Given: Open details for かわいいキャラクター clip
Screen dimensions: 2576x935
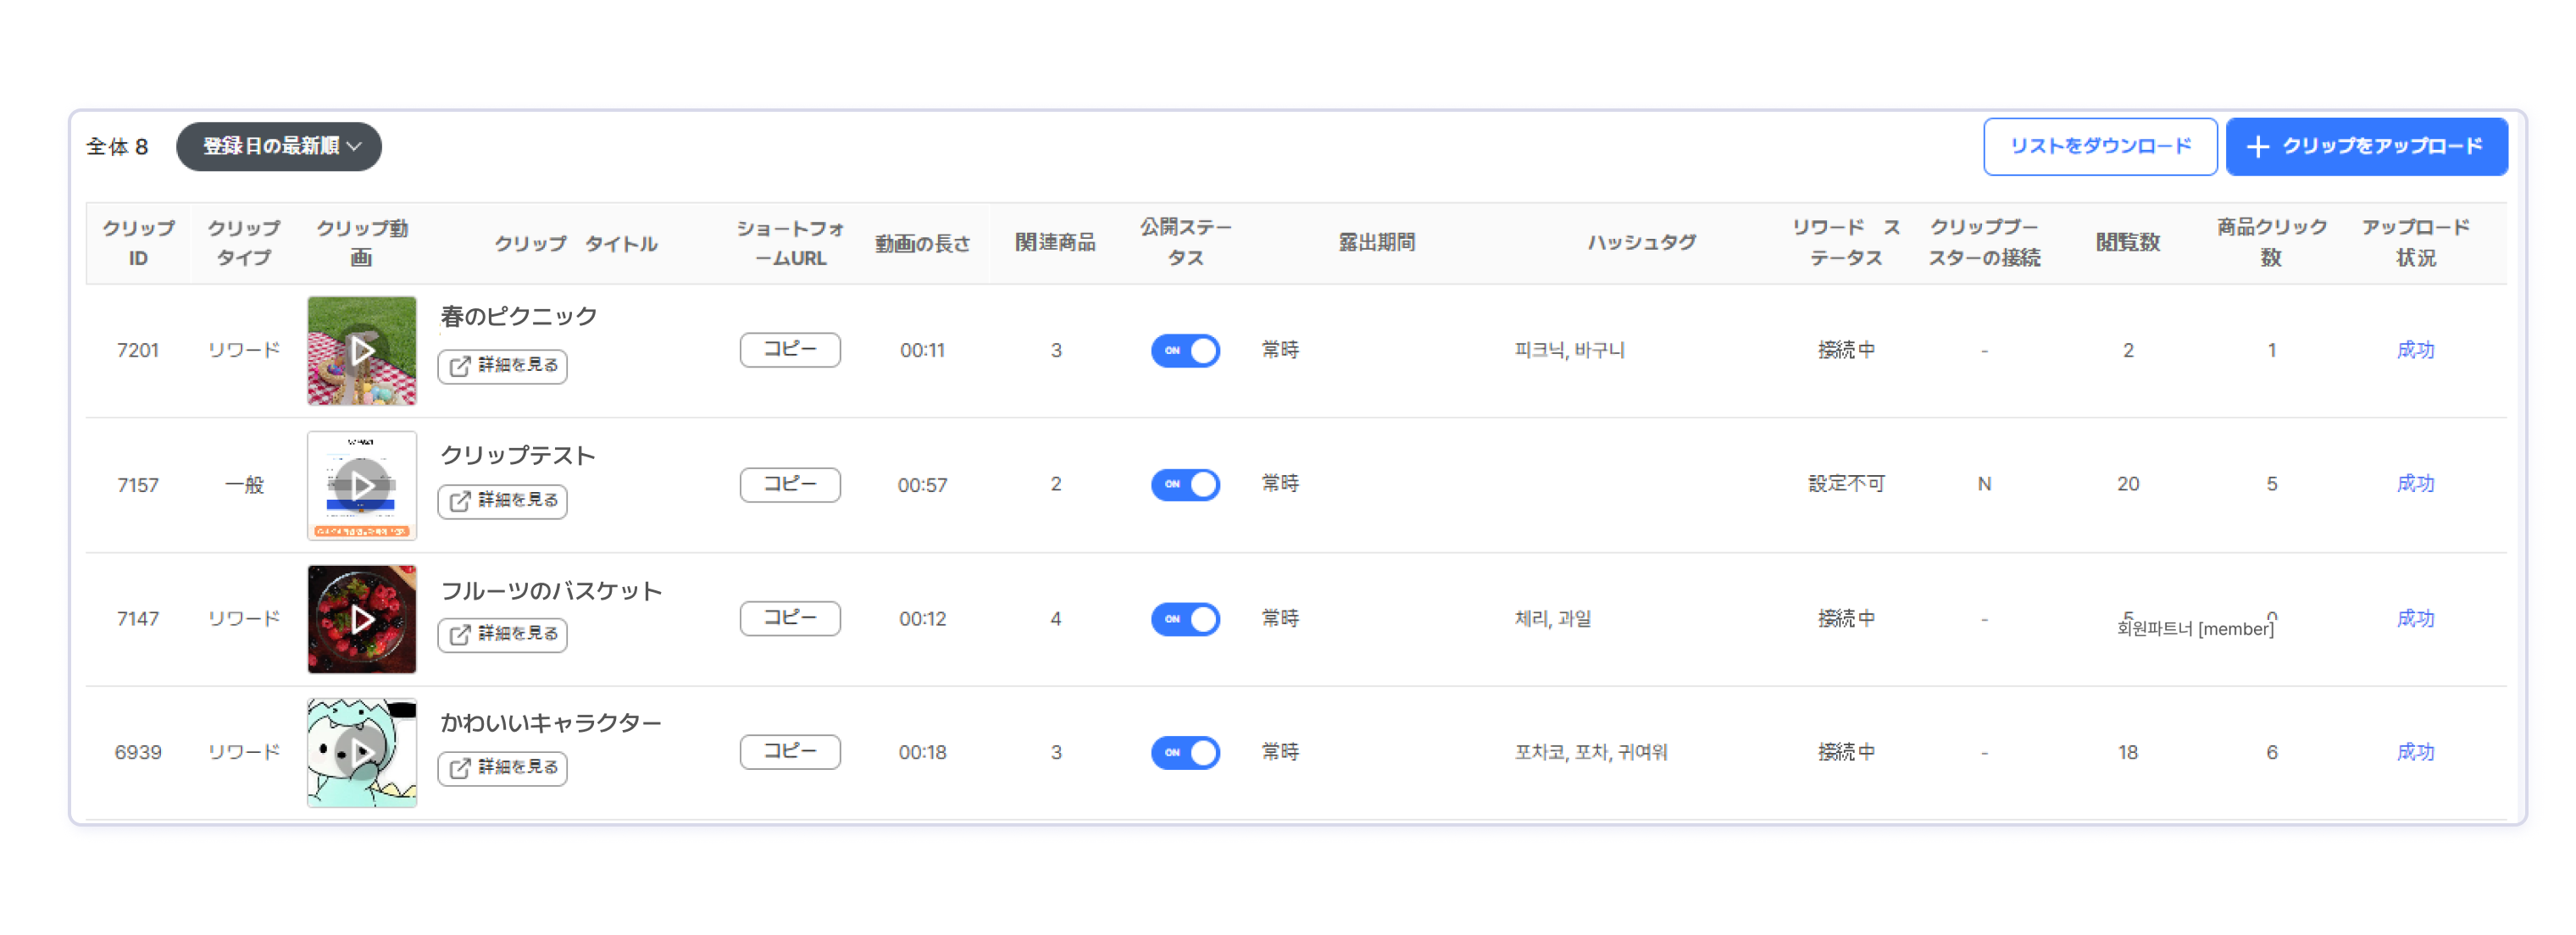Looking at the screenshot, I should 502,767.
